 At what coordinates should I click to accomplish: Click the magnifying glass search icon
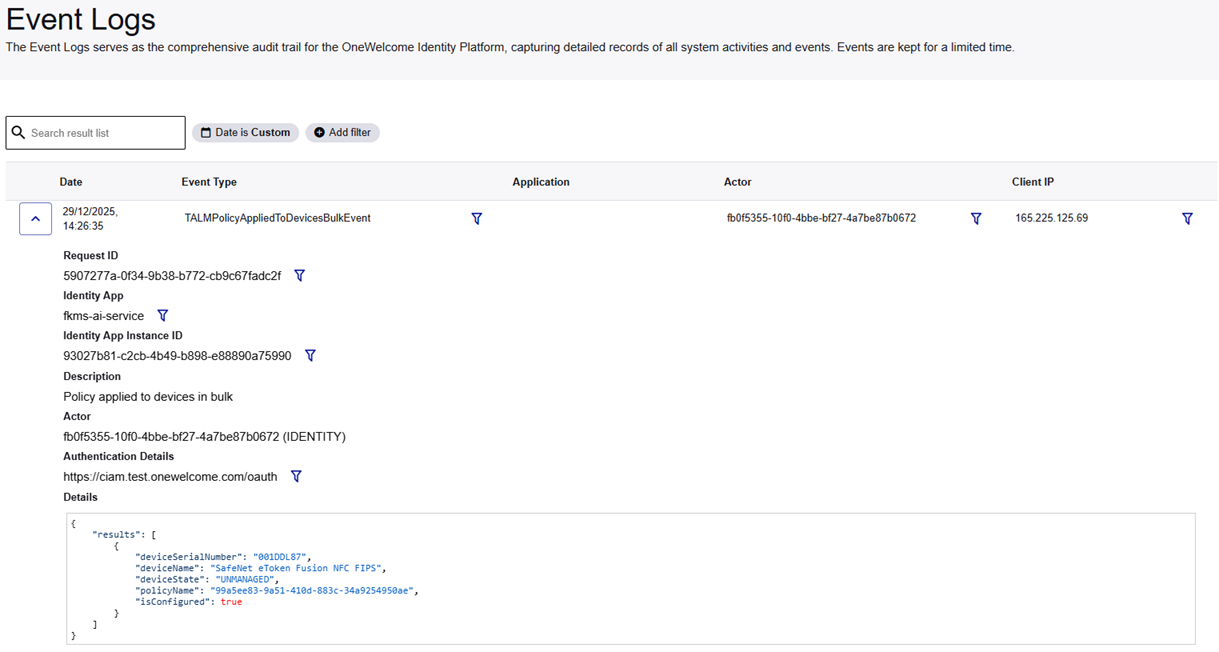point(18,132)
